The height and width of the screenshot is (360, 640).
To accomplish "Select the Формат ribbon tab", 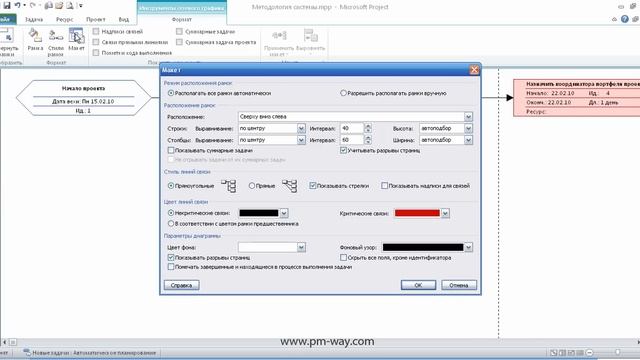I will [x=182, y=19].
